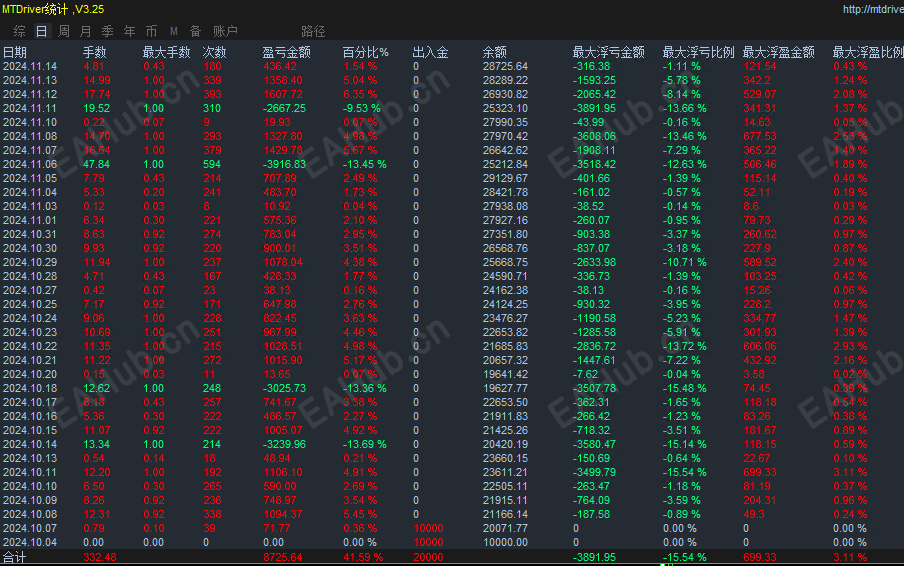904x566 pixels.
Task: Select trade count 393
Action: (212, 95)
